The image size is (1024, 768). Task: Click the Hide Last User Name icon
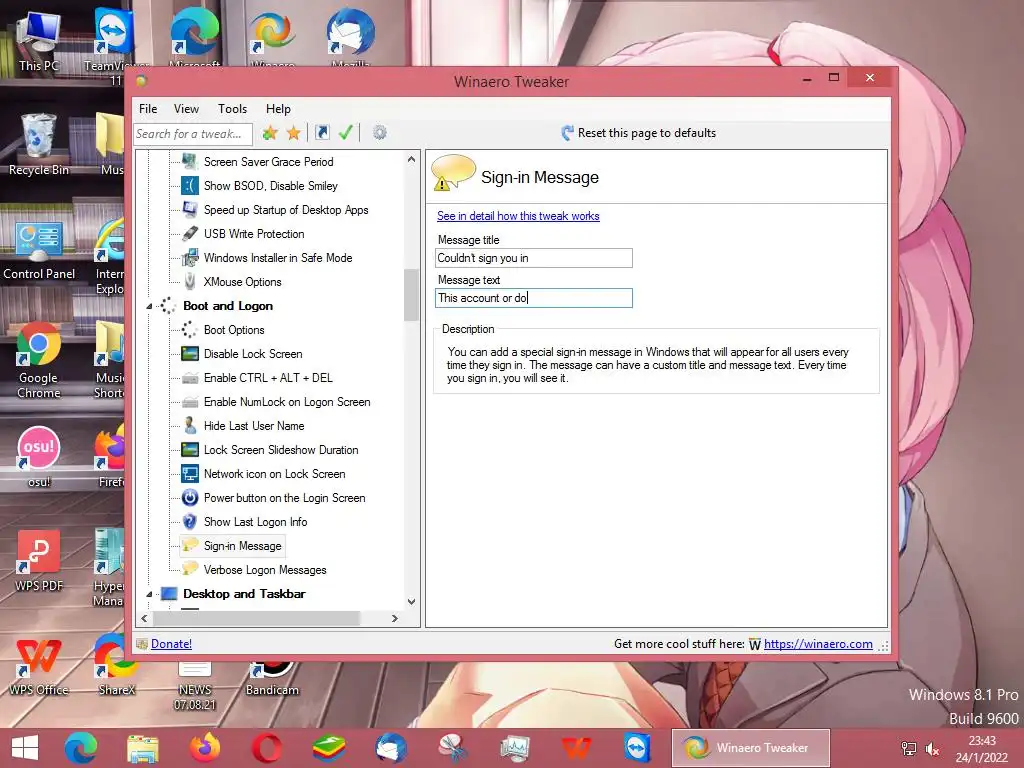(190, 426)
